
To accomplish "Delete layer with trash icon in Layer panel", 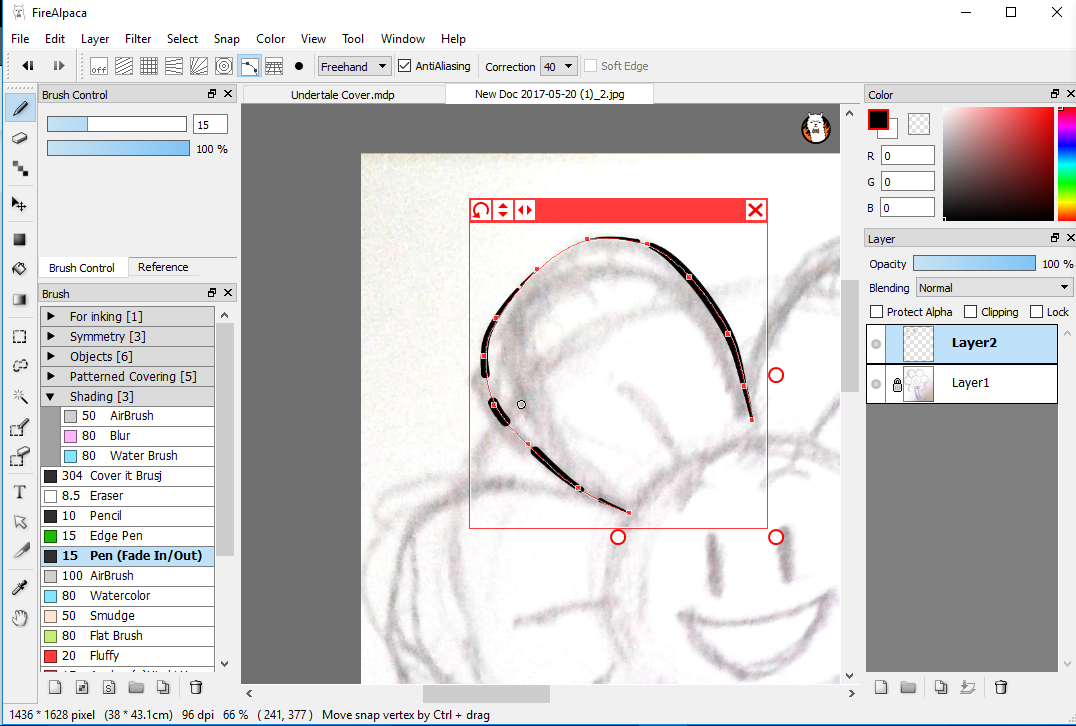I will click(x=1001, y=687).
